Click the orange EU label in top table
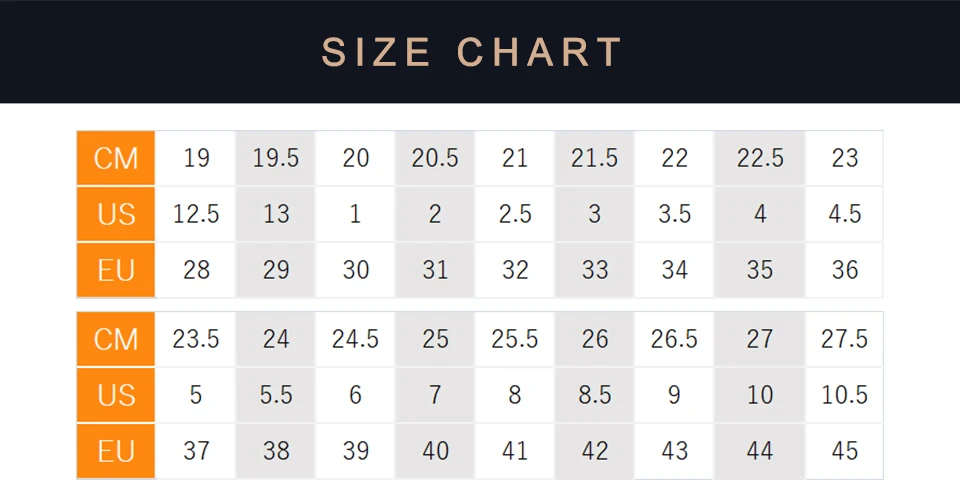 (x=116, y=270)
